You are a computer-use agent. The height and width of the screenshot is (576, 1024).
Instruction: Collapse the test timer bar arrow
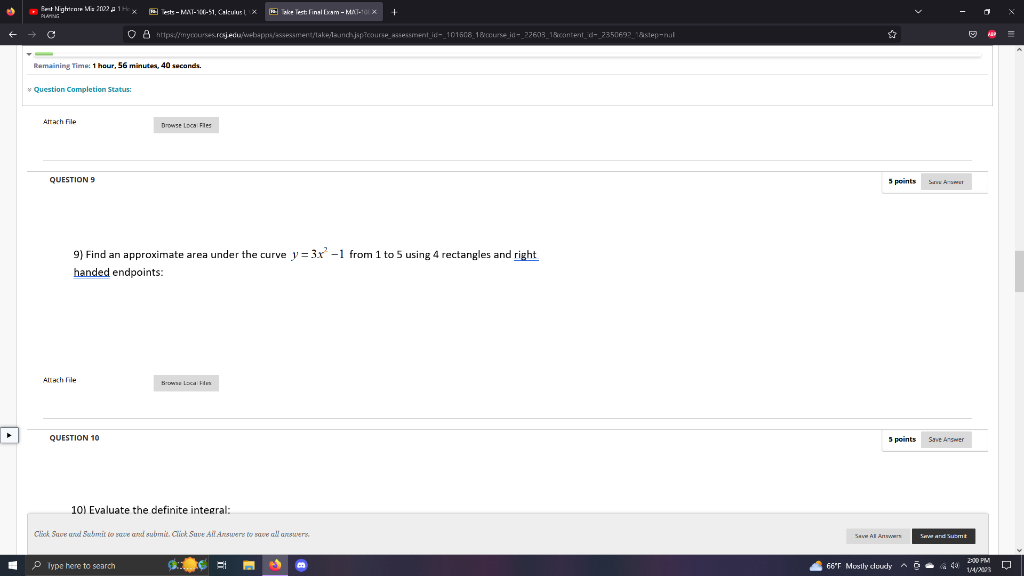29,54
